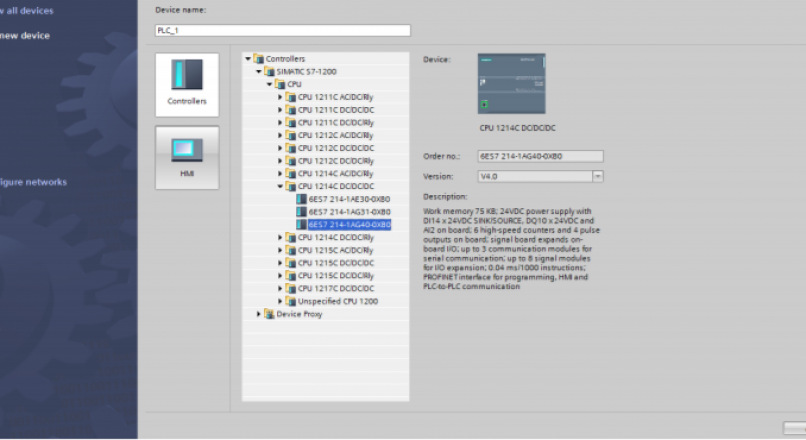Select order number 6ES7 214-1AE30-0XB0
This screenshot has height=440, width=806.
pos(350,199)
